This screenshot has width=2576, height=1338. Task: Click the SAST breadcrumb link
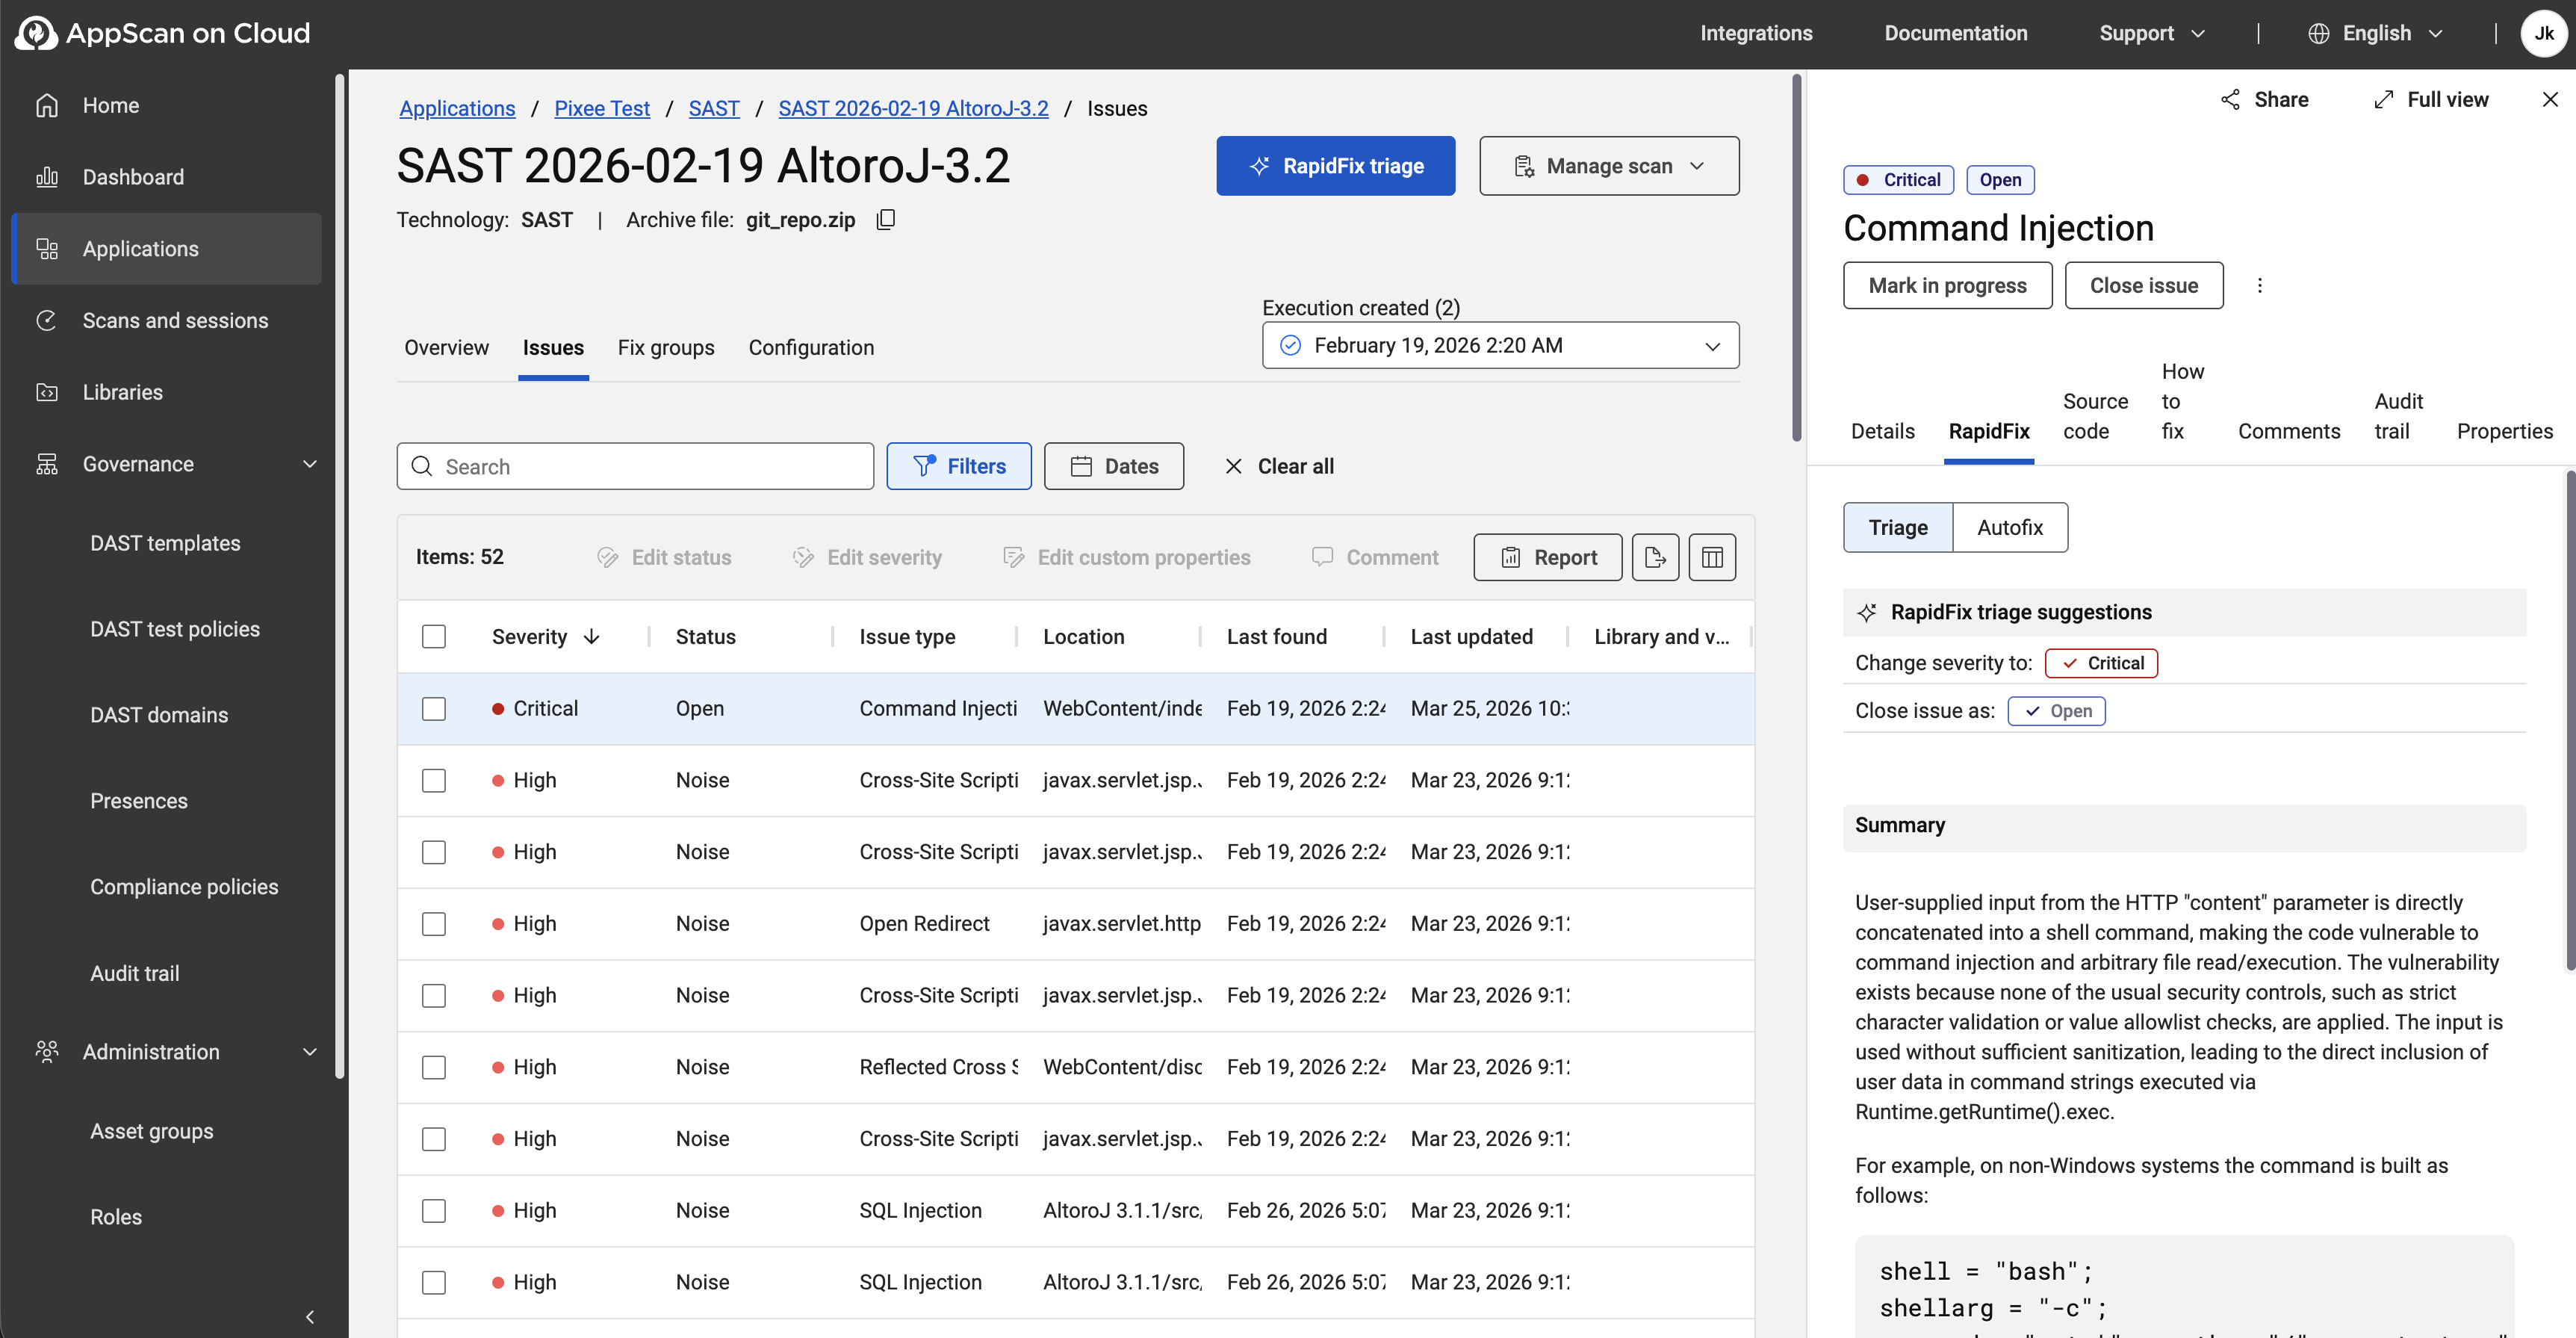[714, 108]
